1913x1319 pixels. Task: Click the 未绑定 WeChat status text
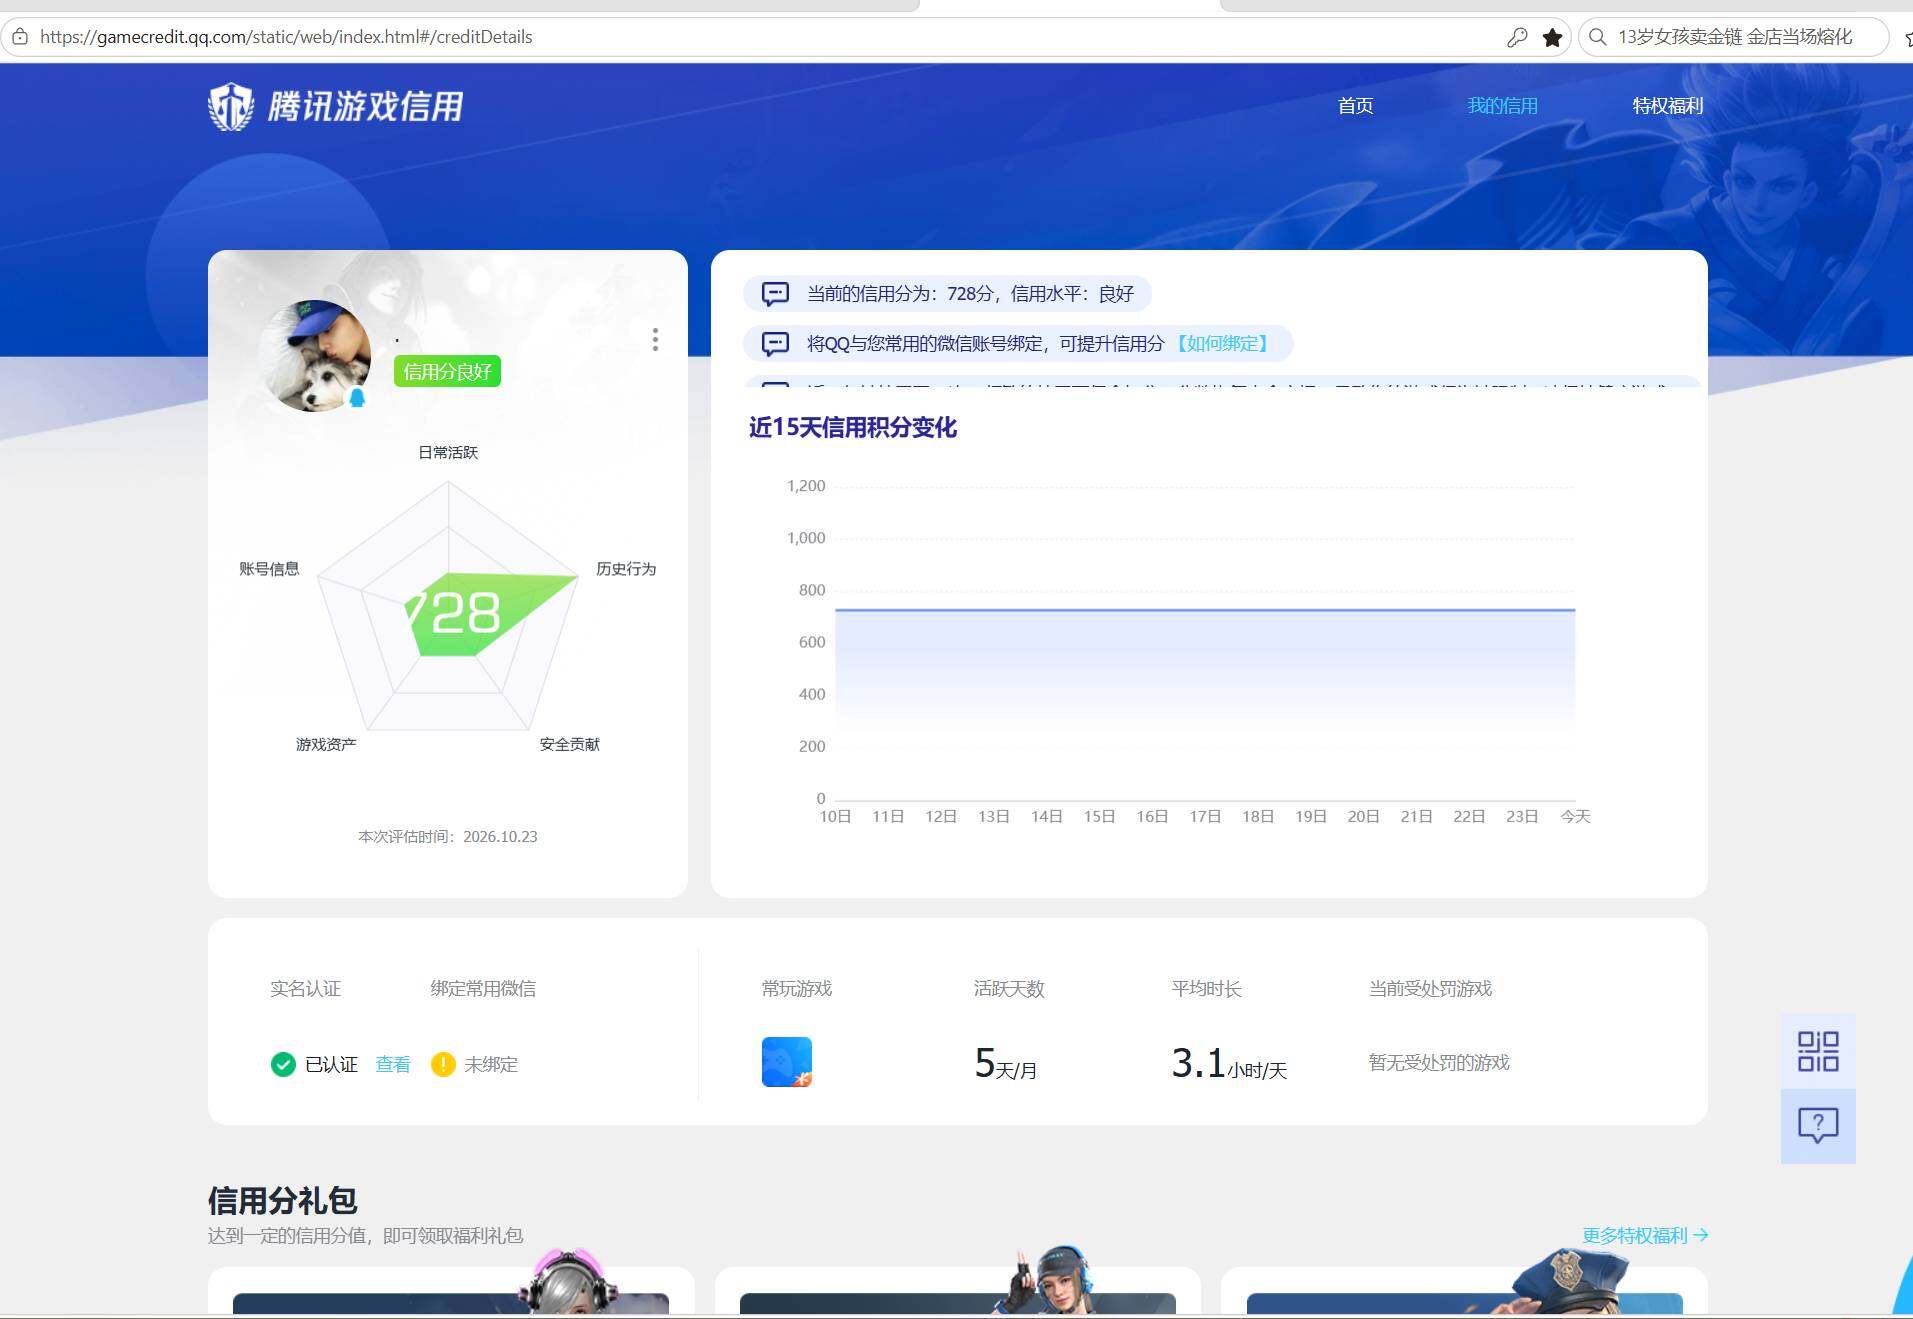(491, 1064)
